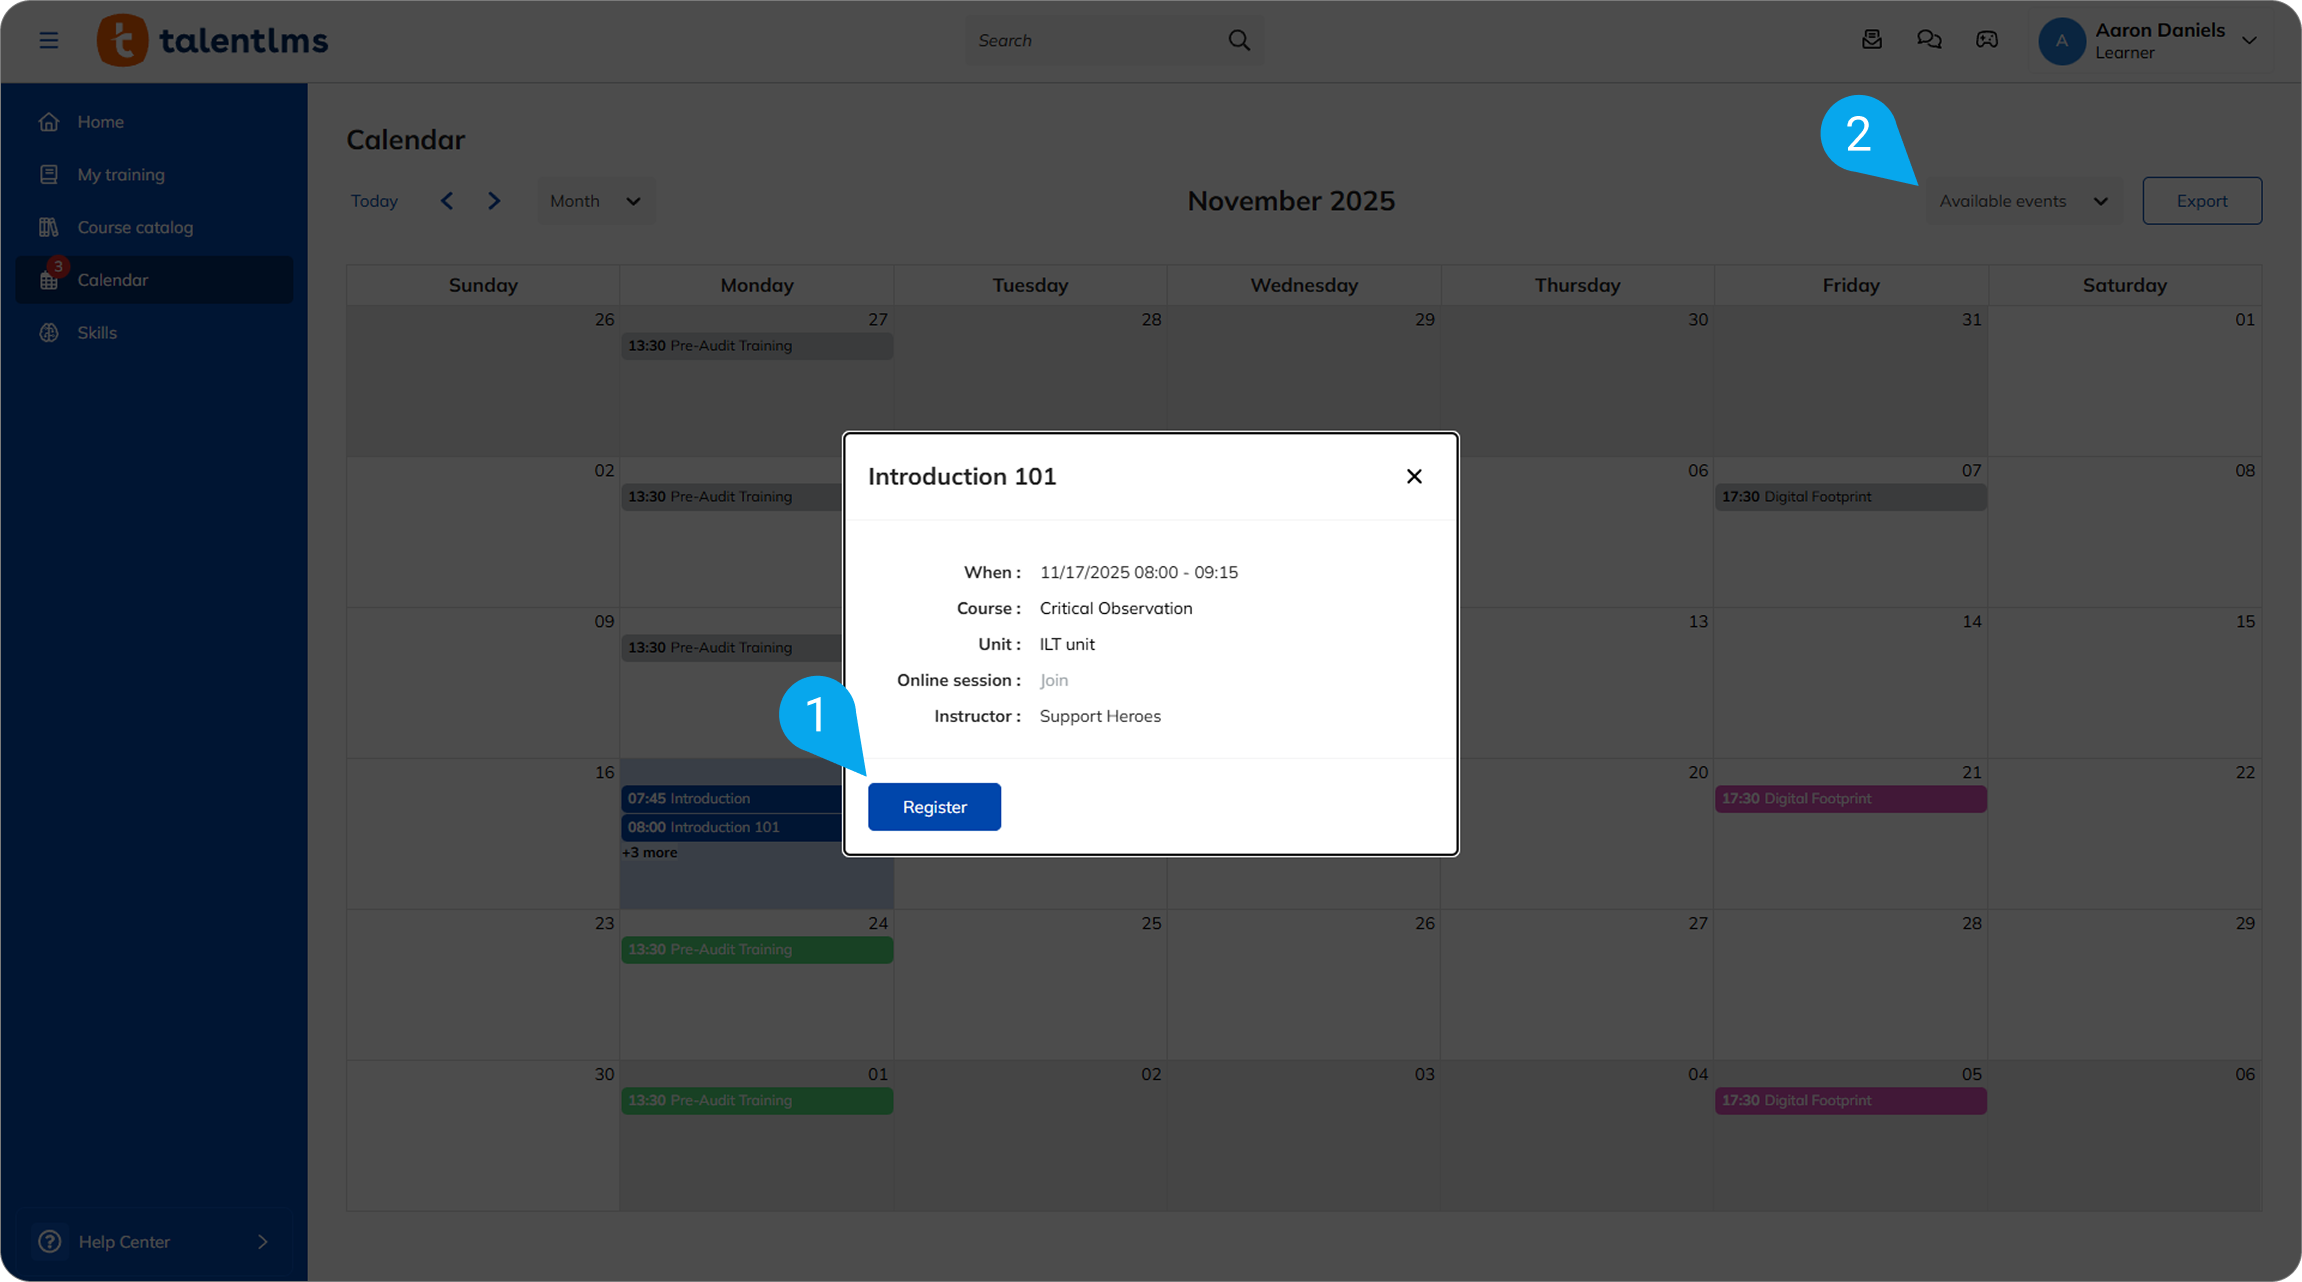Image resolution: width=2302 pixels, height=1282 pixels.
Task: Click inside the Search field
Action: coord(1095,40)
